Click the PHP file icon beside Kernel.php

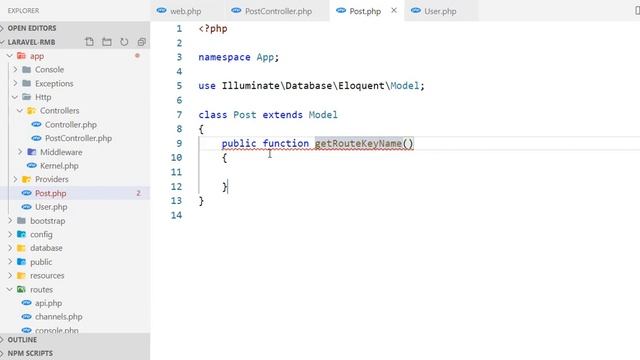point(31,165)
